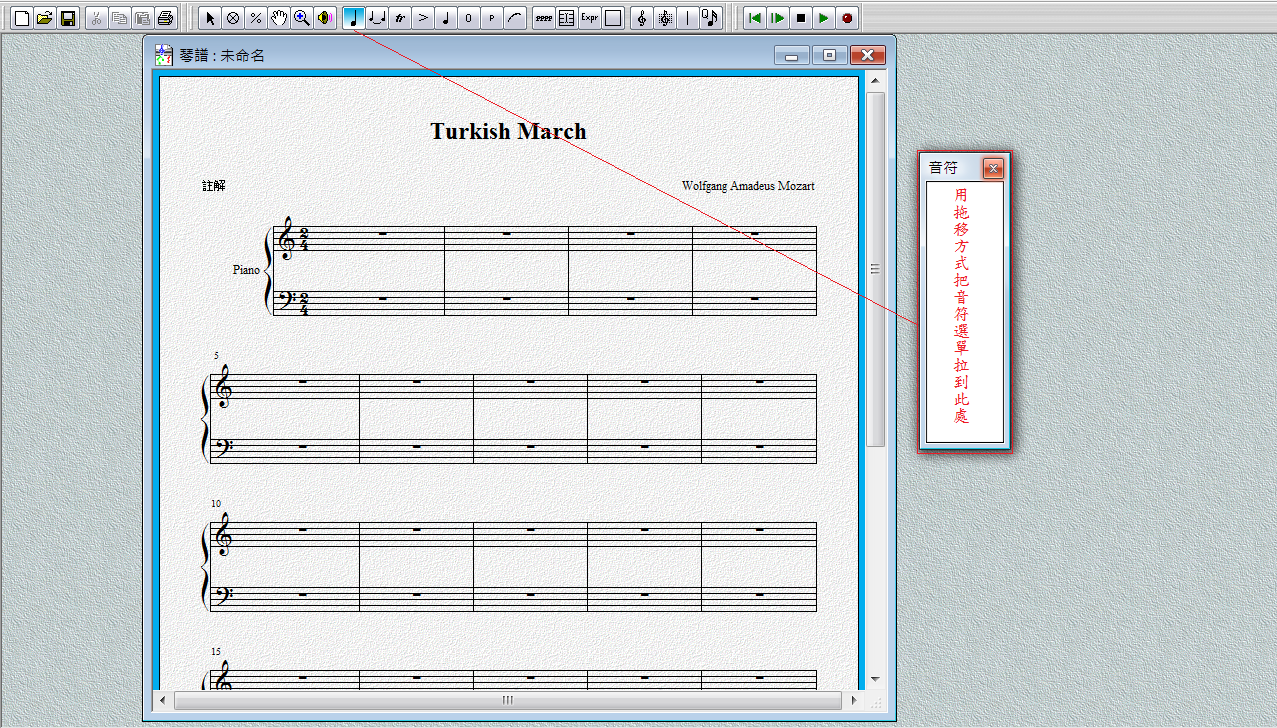Click the "註解" annotation label
Screen dimensions: 1277x728
[x=214, y=186]
